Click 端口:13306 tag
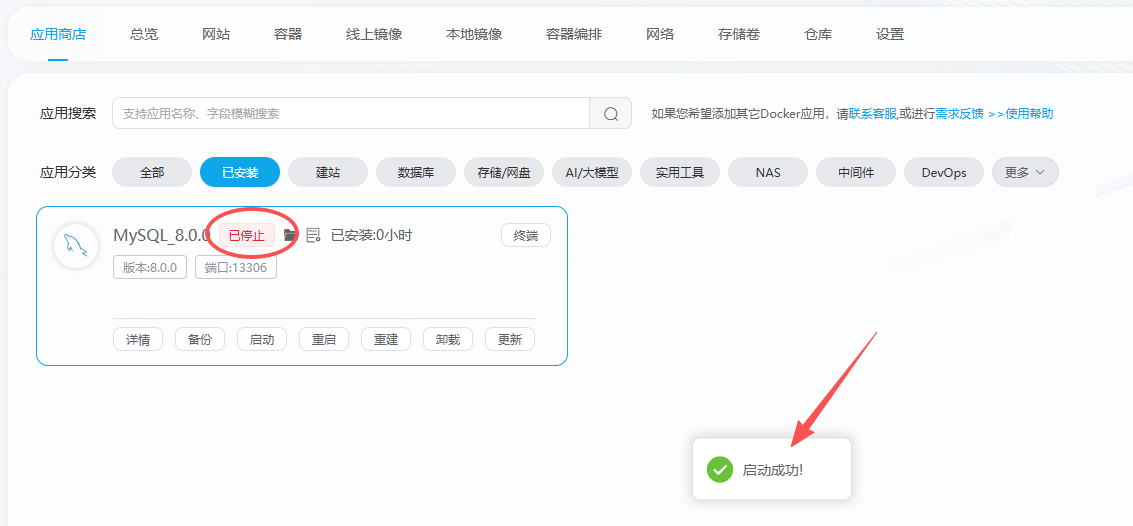Image resolution: width=1133 pixels, height=526 pixels. (236, 267)
